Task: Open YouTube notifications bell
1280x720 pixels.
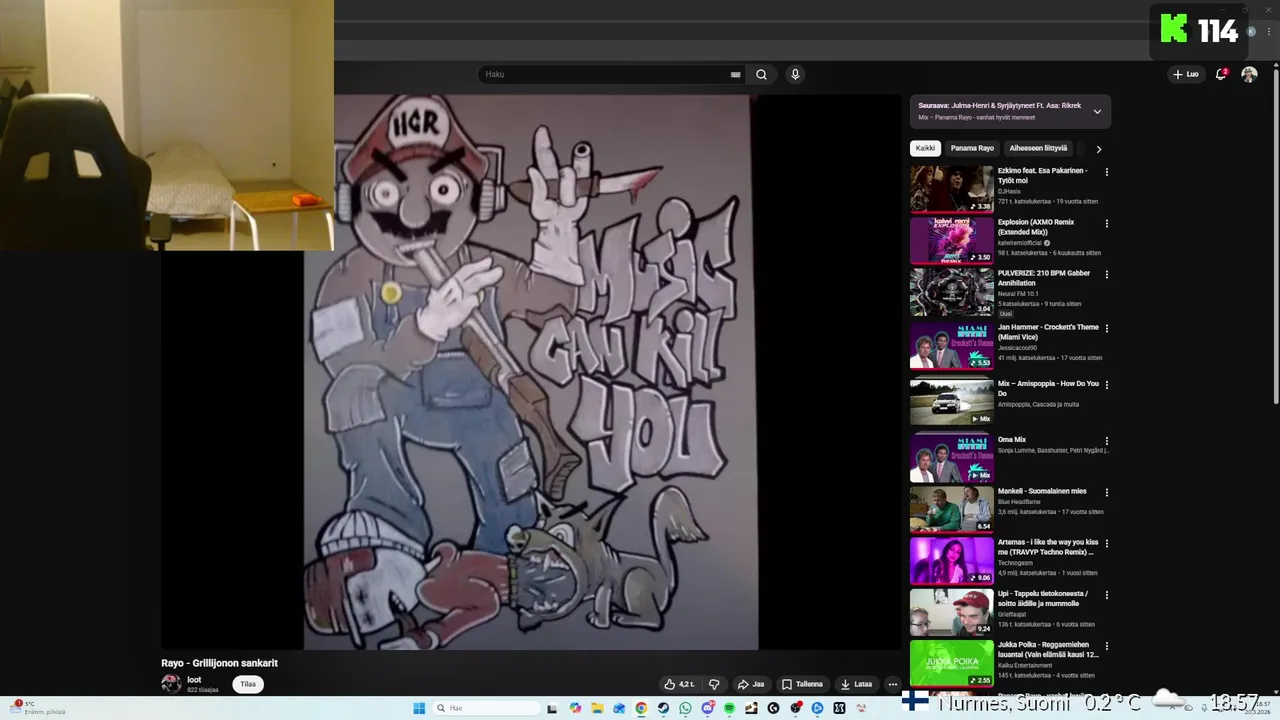Action: point(1221,74)
